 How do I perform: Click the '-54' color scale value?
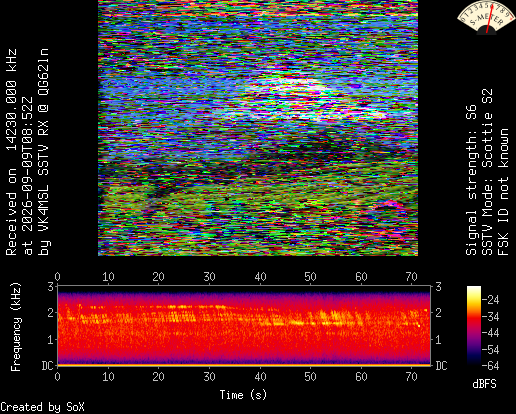[490, 349]
